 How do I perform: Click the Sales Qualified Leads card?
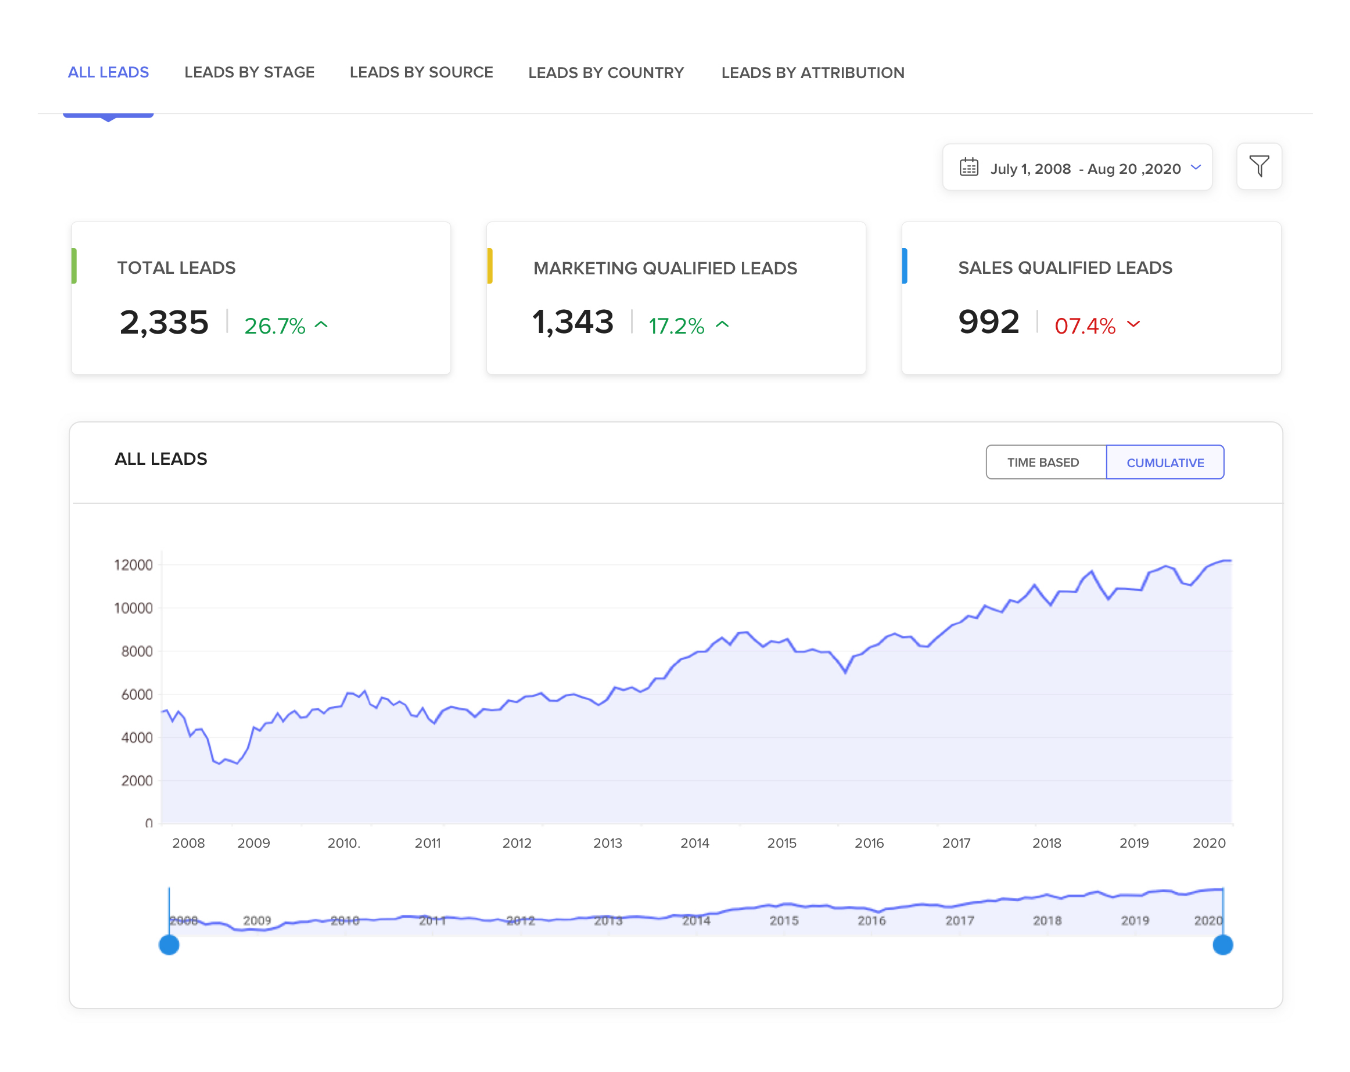[1091, 298]
